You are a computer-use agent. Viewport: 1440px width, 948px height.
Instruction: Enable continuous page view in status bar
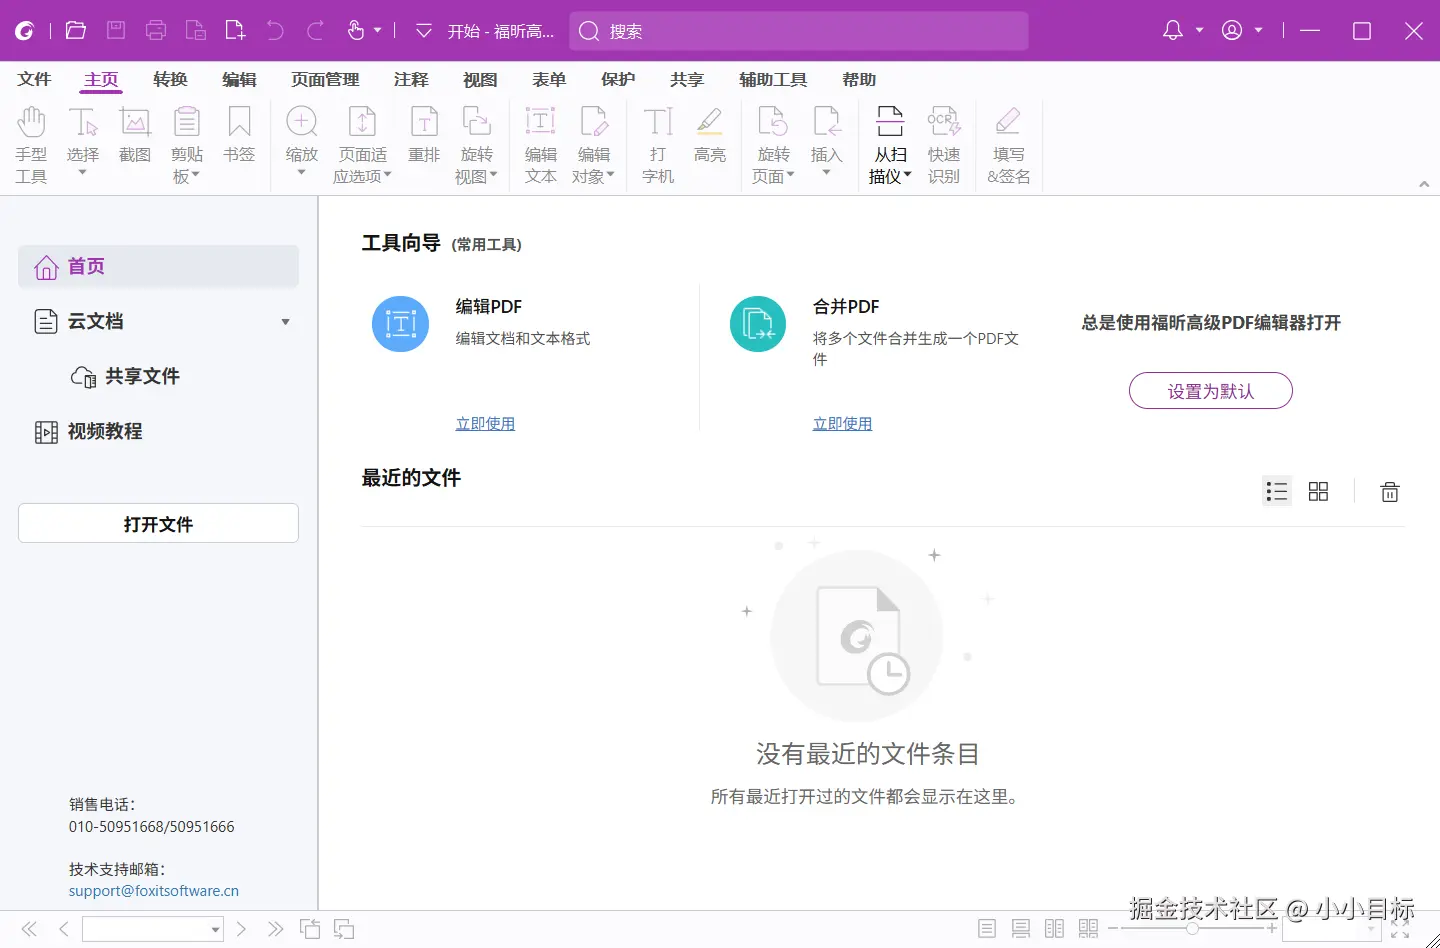tap(1021, 929)
